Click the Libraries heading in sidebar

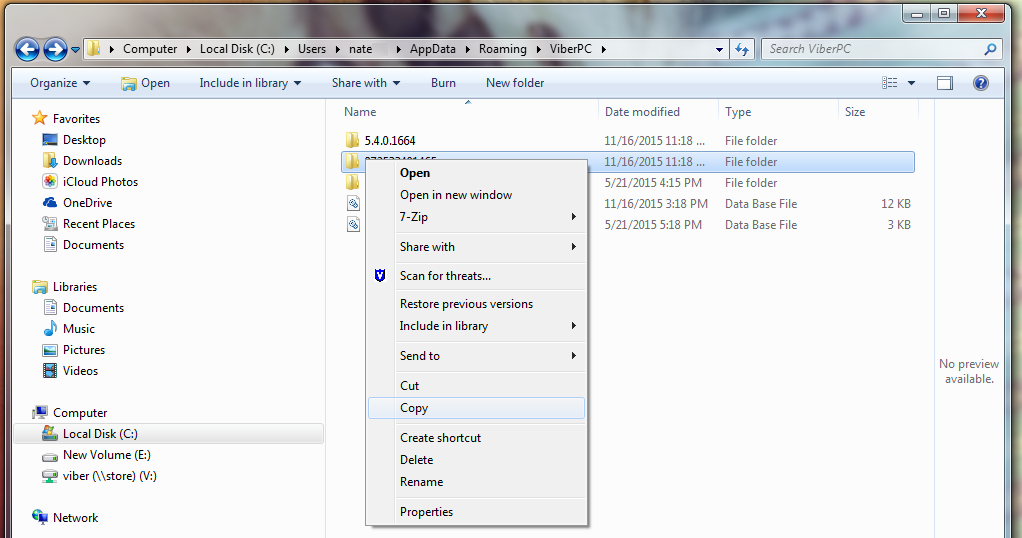point(74,287)
